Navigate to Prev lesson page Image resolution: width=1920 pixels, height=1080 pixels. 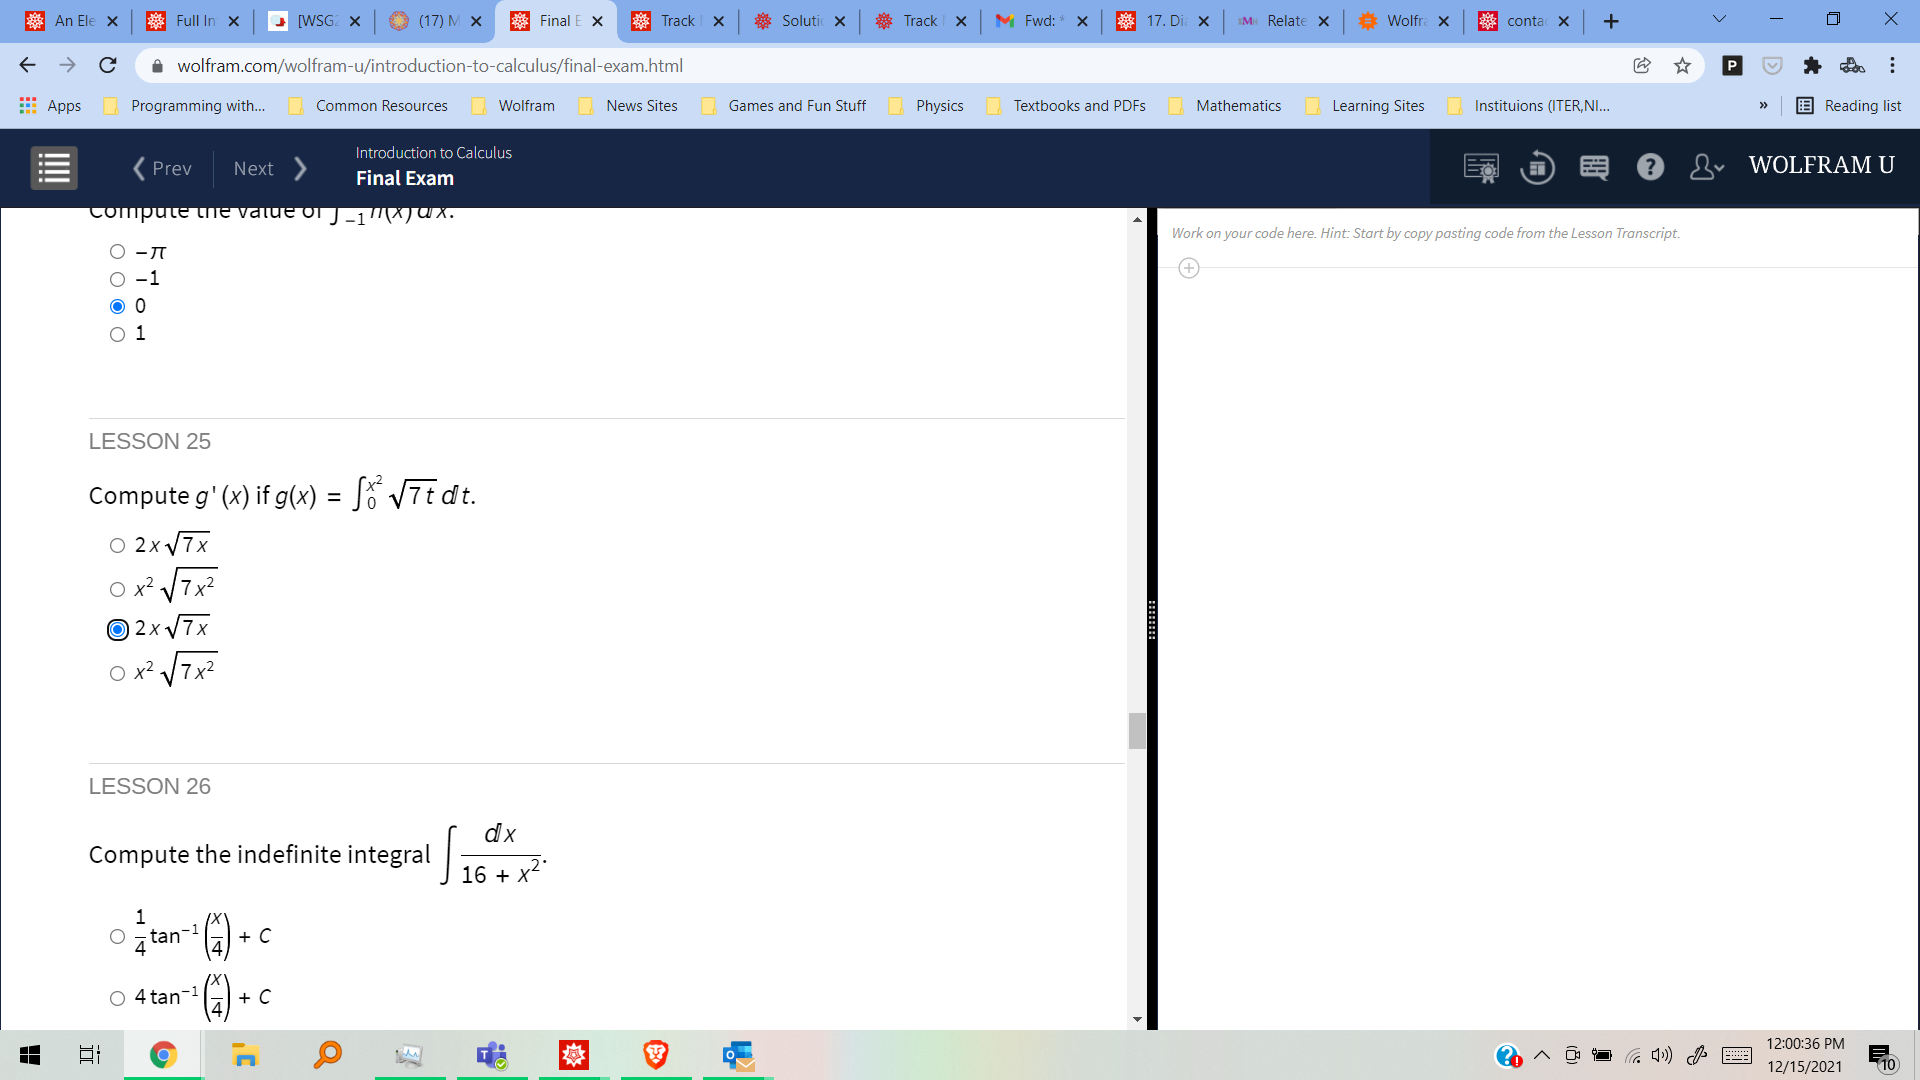160,167
